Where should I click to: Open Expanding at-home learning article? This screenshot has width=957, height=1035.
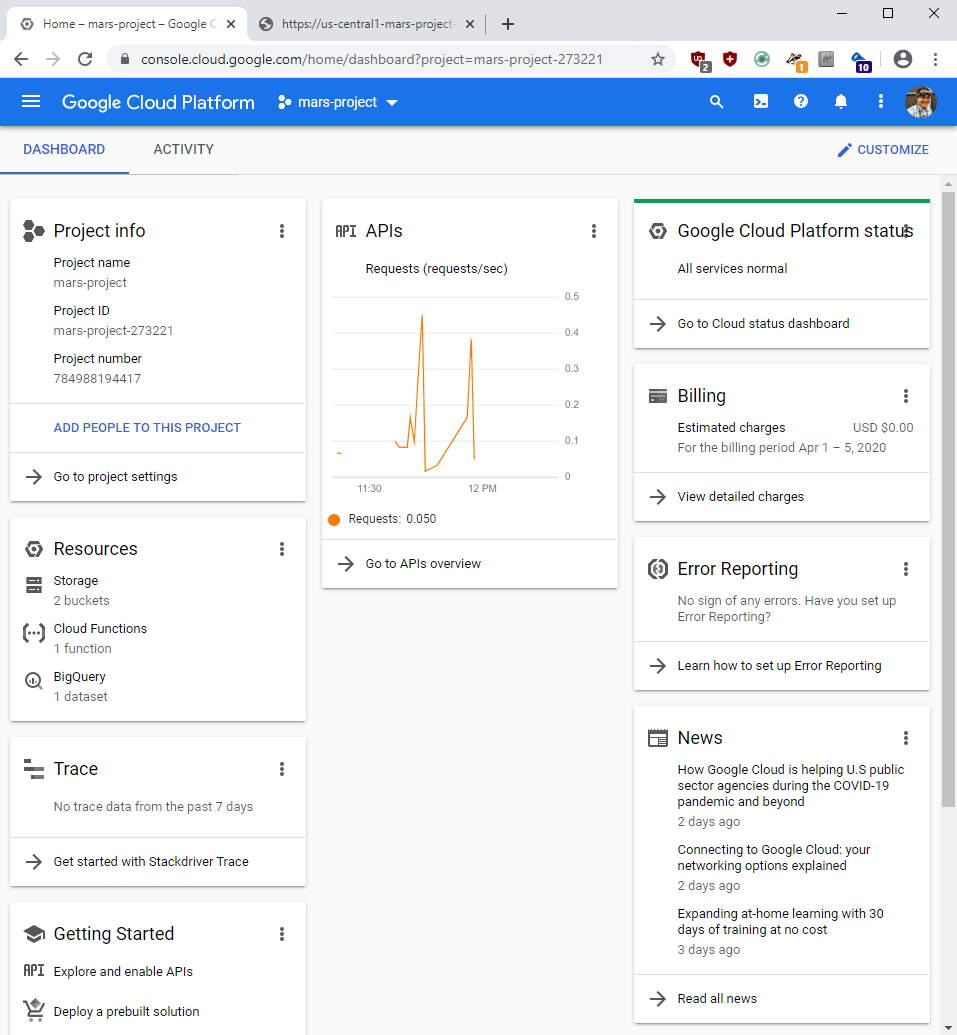tap(780, 921)
